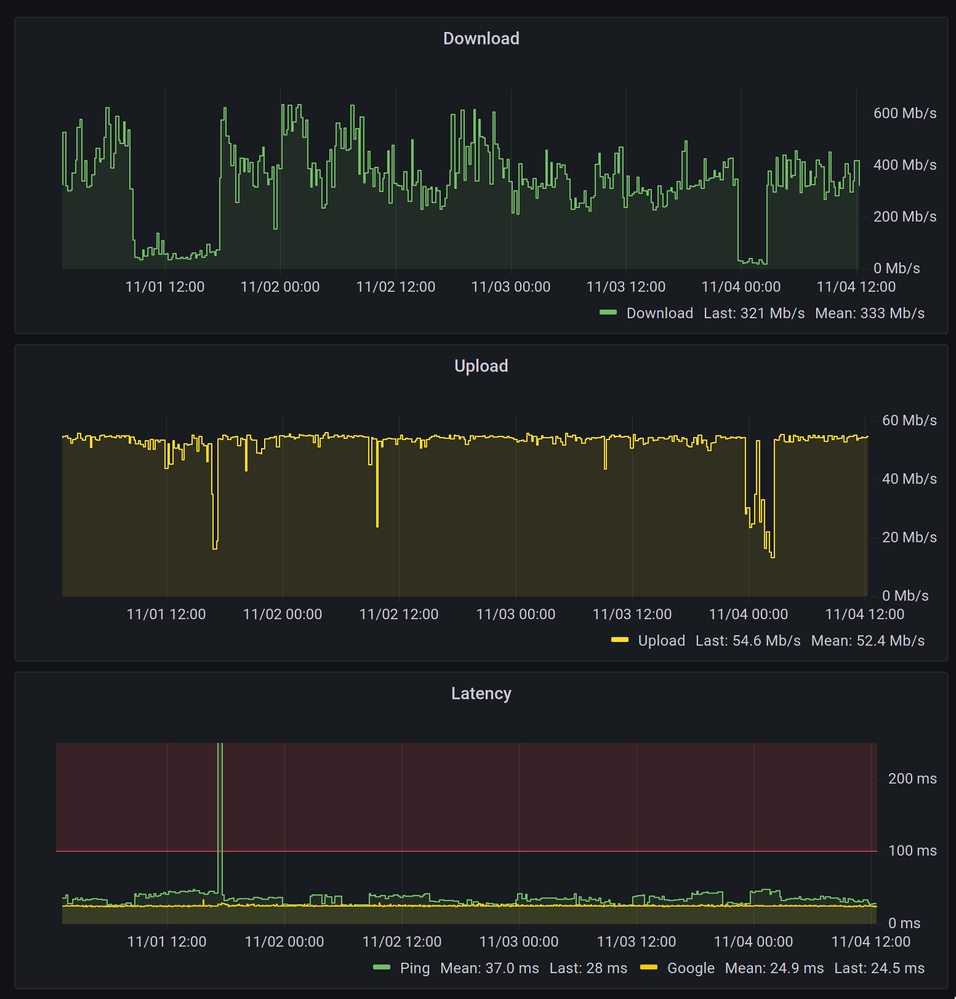Toggle the Ping series legend label
The width and height of the screenshot is (956, 999).
(x=414, y=967)
